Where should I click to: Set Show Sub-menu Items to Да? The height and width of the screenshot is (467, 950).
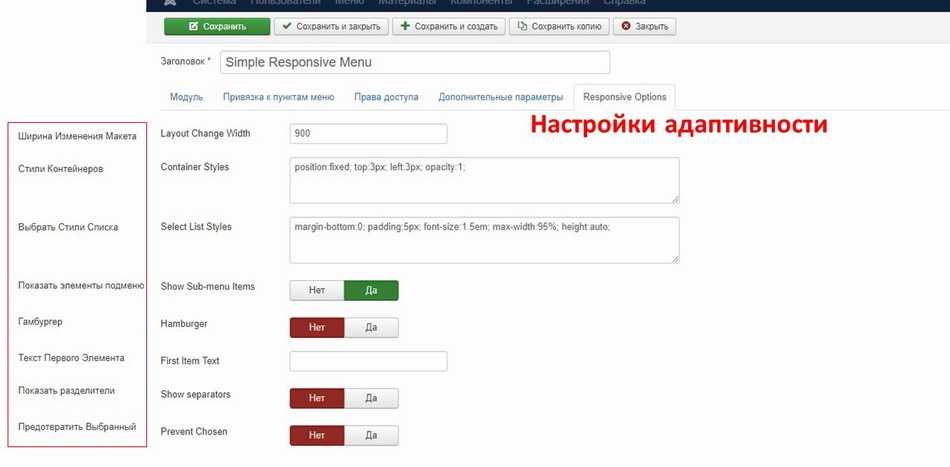[371, 290]
